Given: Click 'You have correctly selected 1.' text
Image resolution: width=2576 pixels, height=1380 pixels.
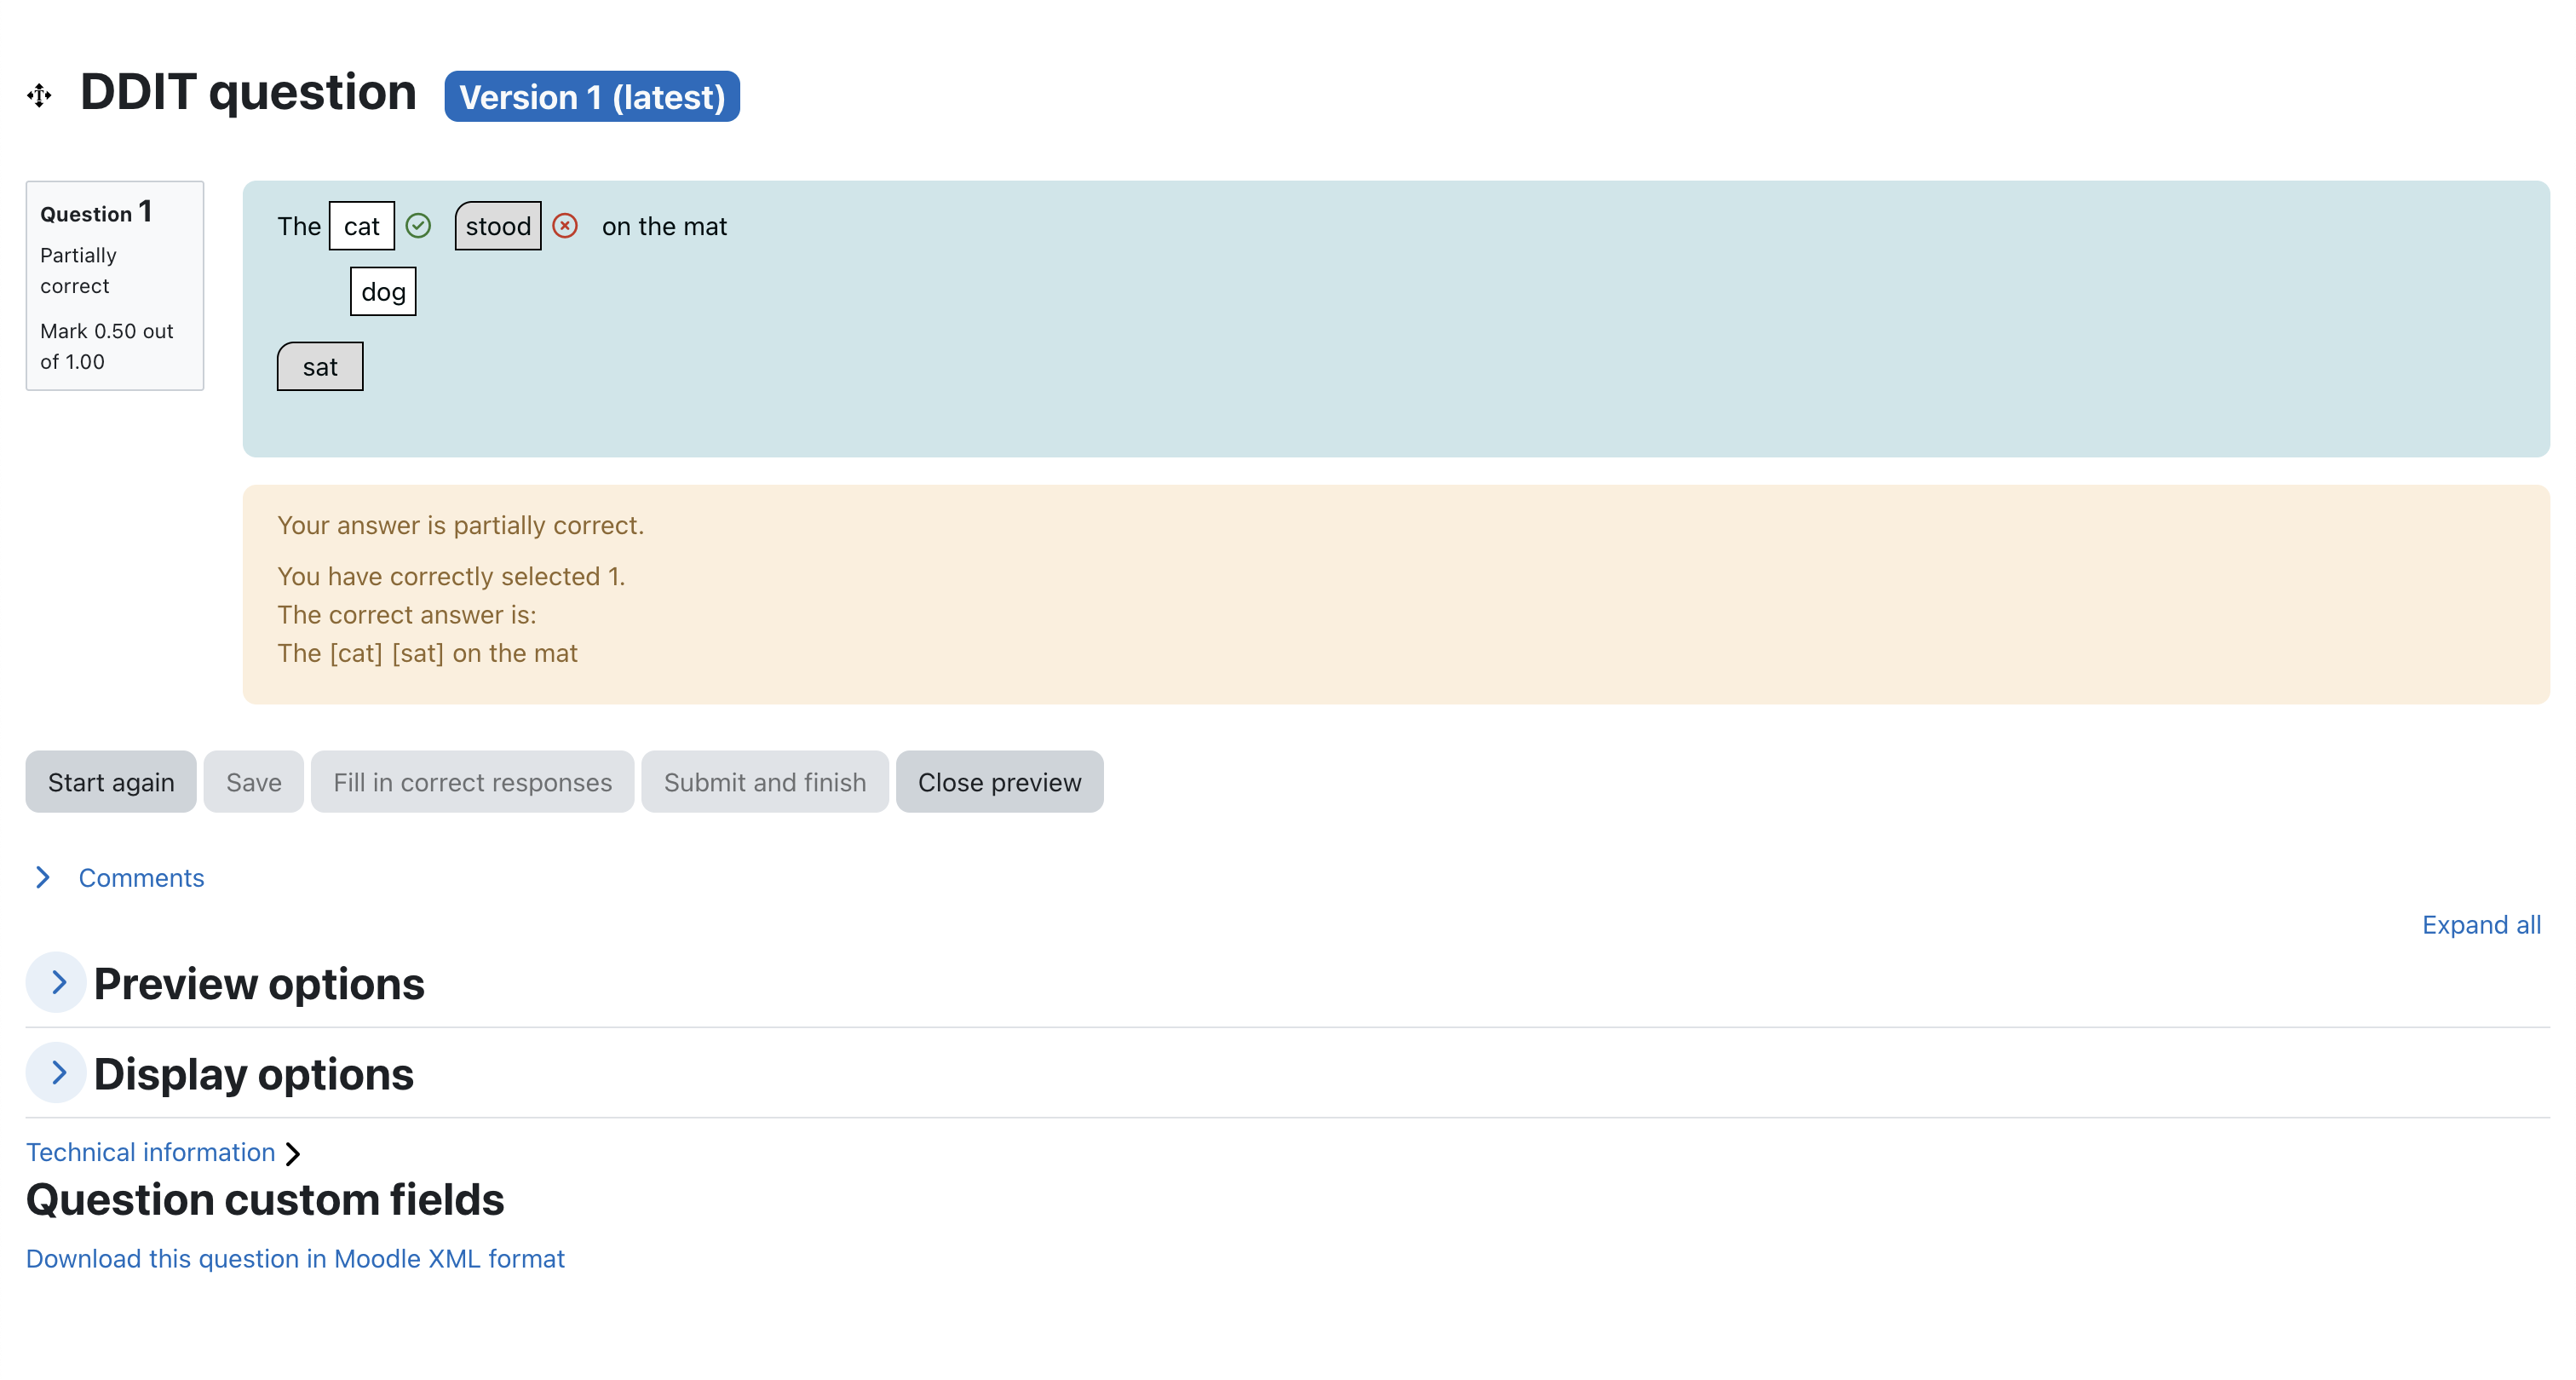Looking at the screenshot, I should pyautogui.click(x=451, y=576).
